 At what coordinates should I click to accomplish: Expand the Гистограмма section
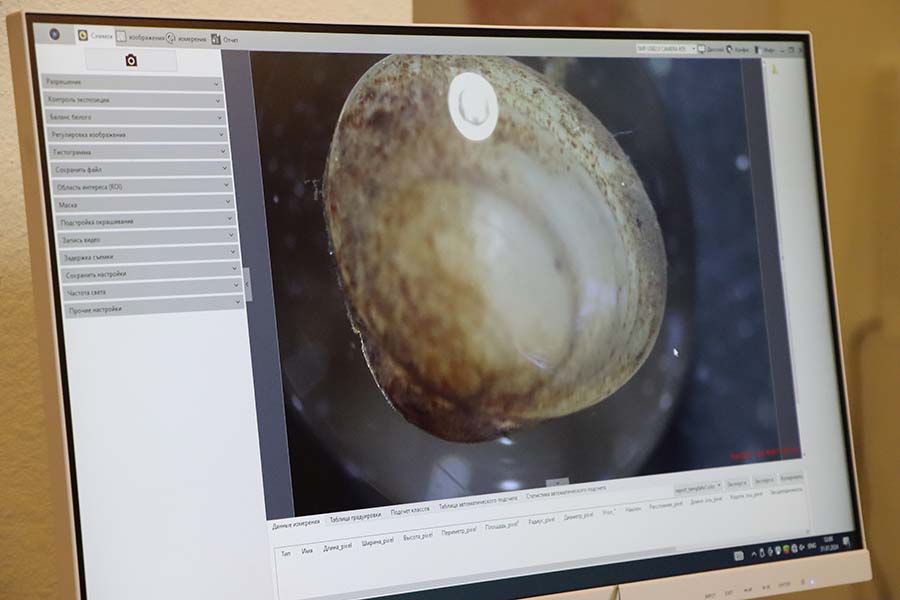[139, 152]
